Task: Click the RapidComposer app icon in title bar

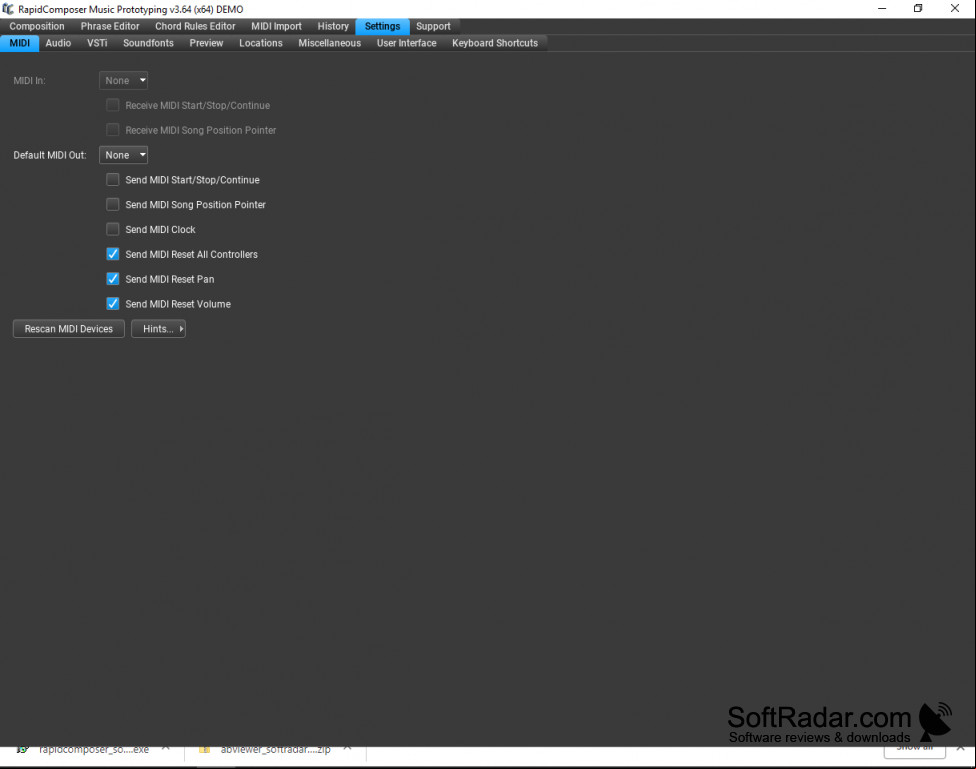Action: 8,9
